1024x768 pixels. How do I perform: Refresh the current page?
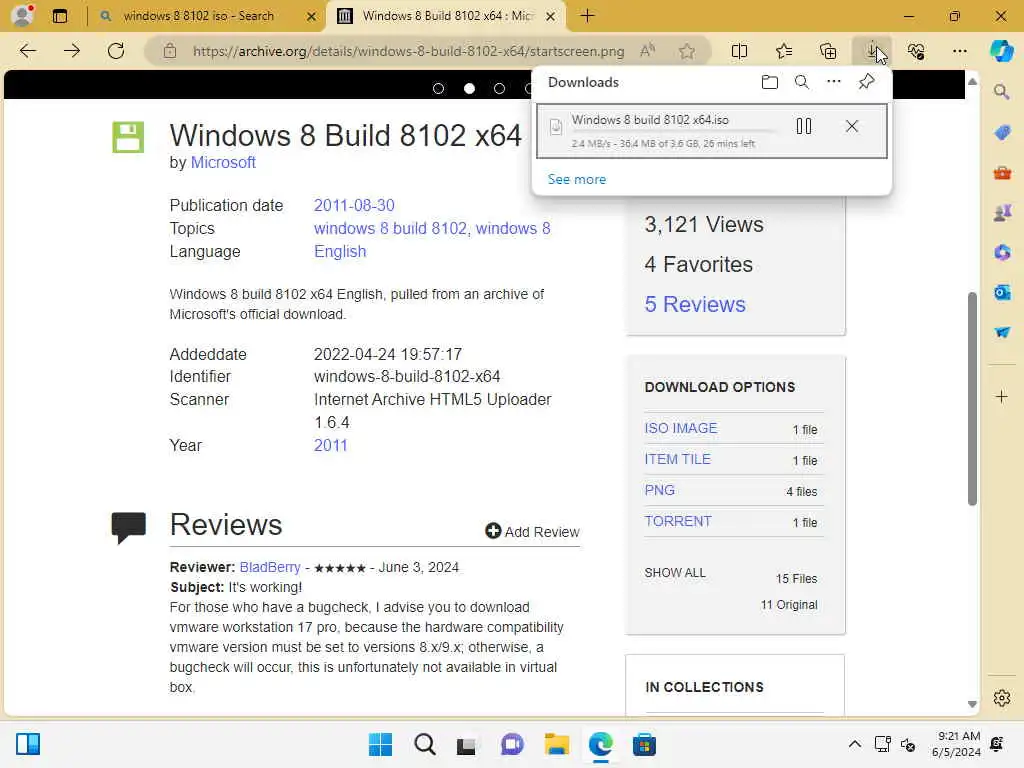pyautogui.click(x=116, y=51)
